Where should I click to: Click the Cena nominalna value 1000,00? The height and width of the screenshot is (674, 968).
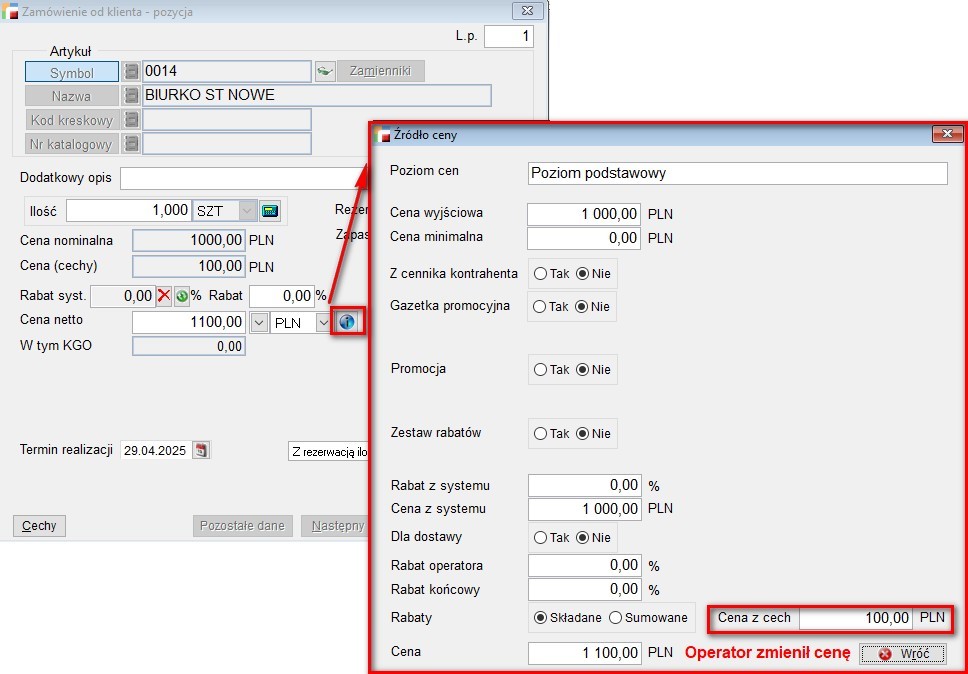[x=189, y=241]
